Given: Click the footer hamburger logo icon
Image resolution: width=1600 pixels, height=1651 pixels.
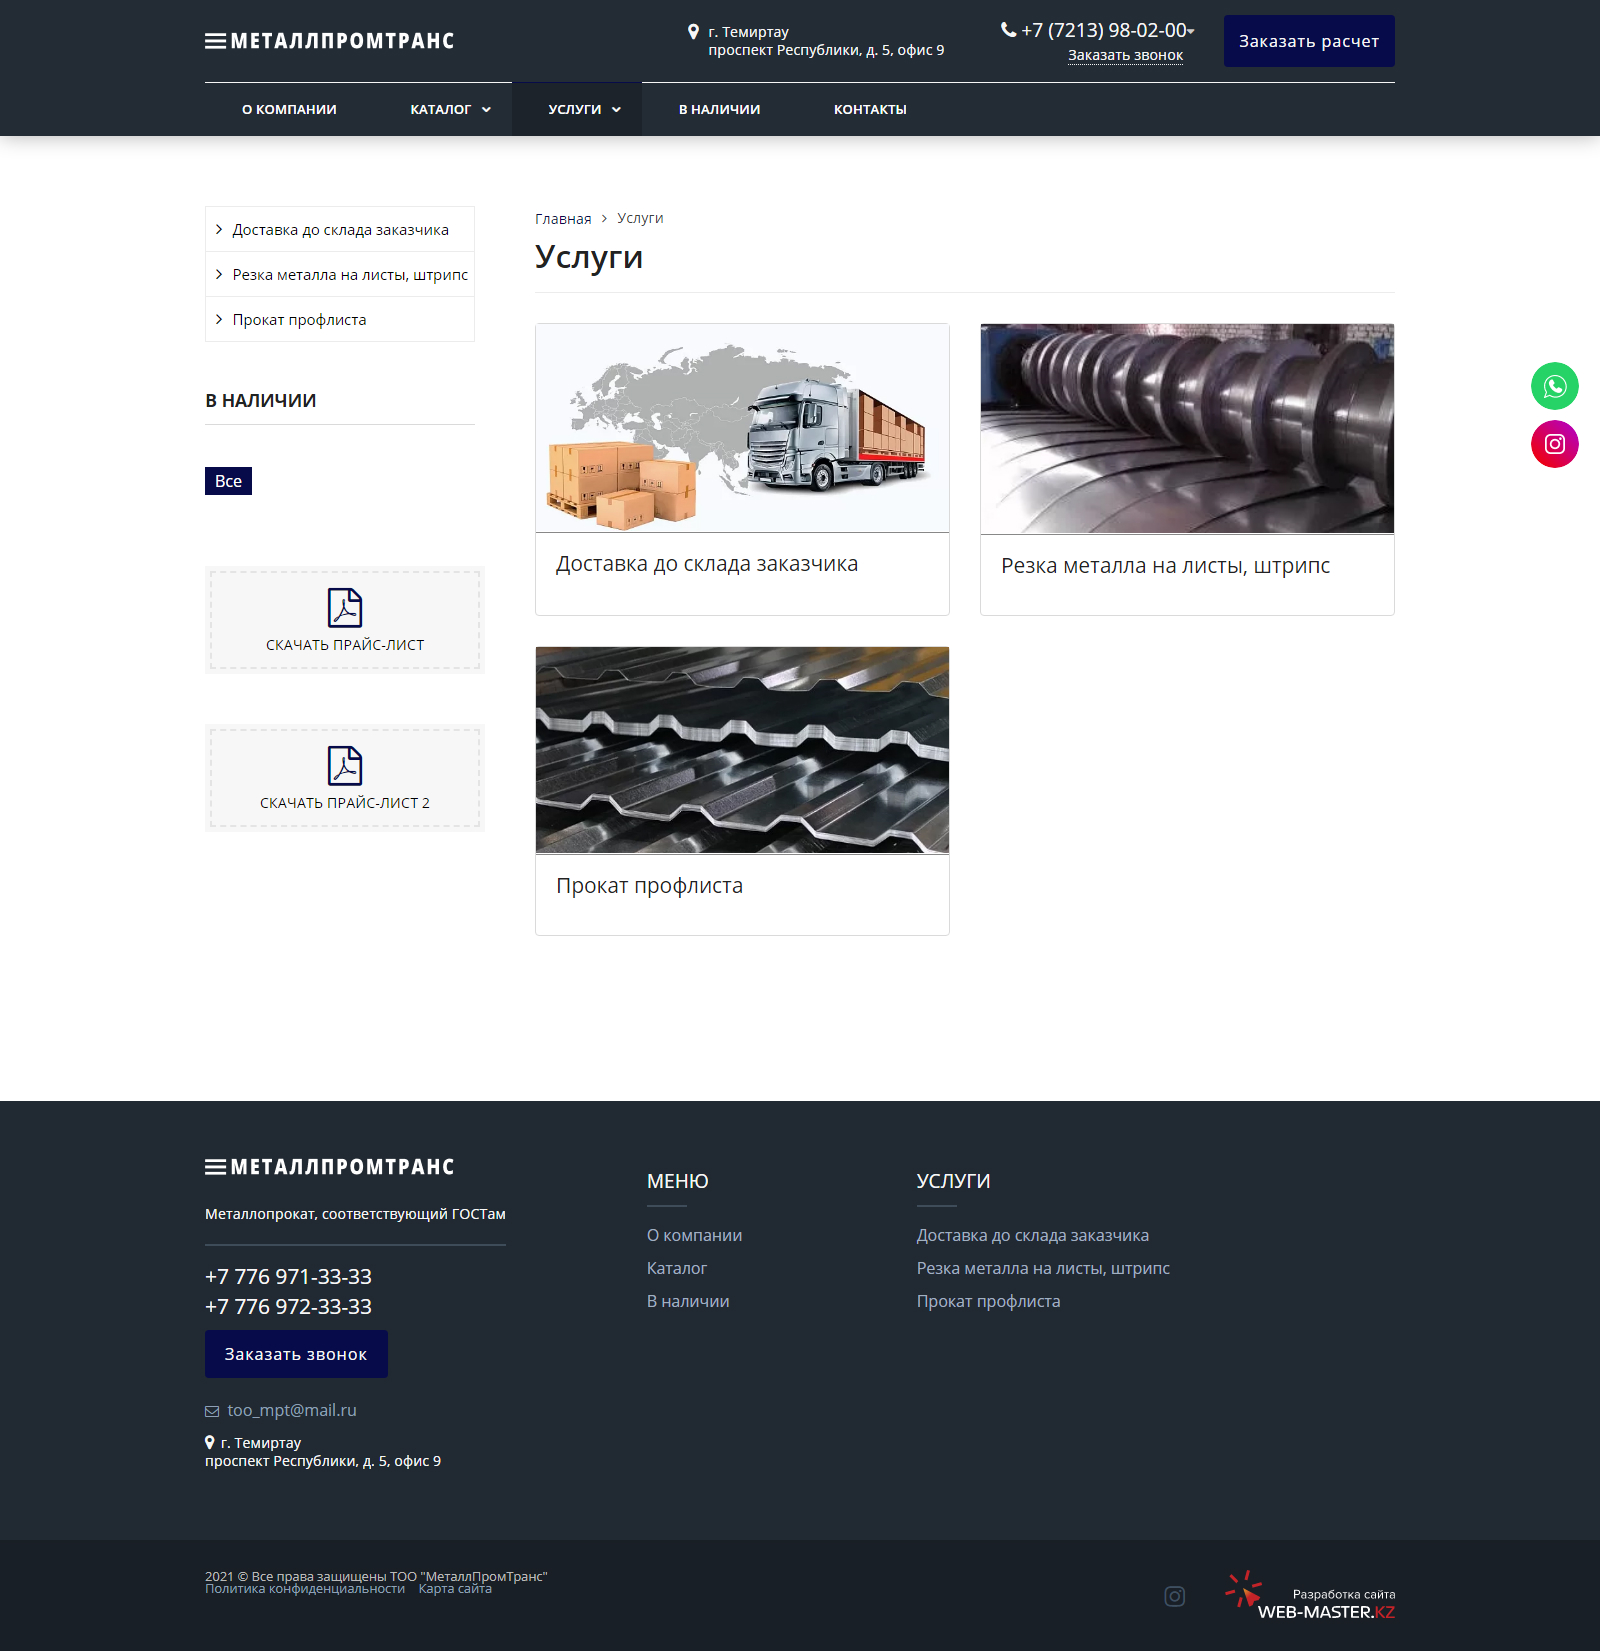Looking at the screenshot, I should [215, 1167].
